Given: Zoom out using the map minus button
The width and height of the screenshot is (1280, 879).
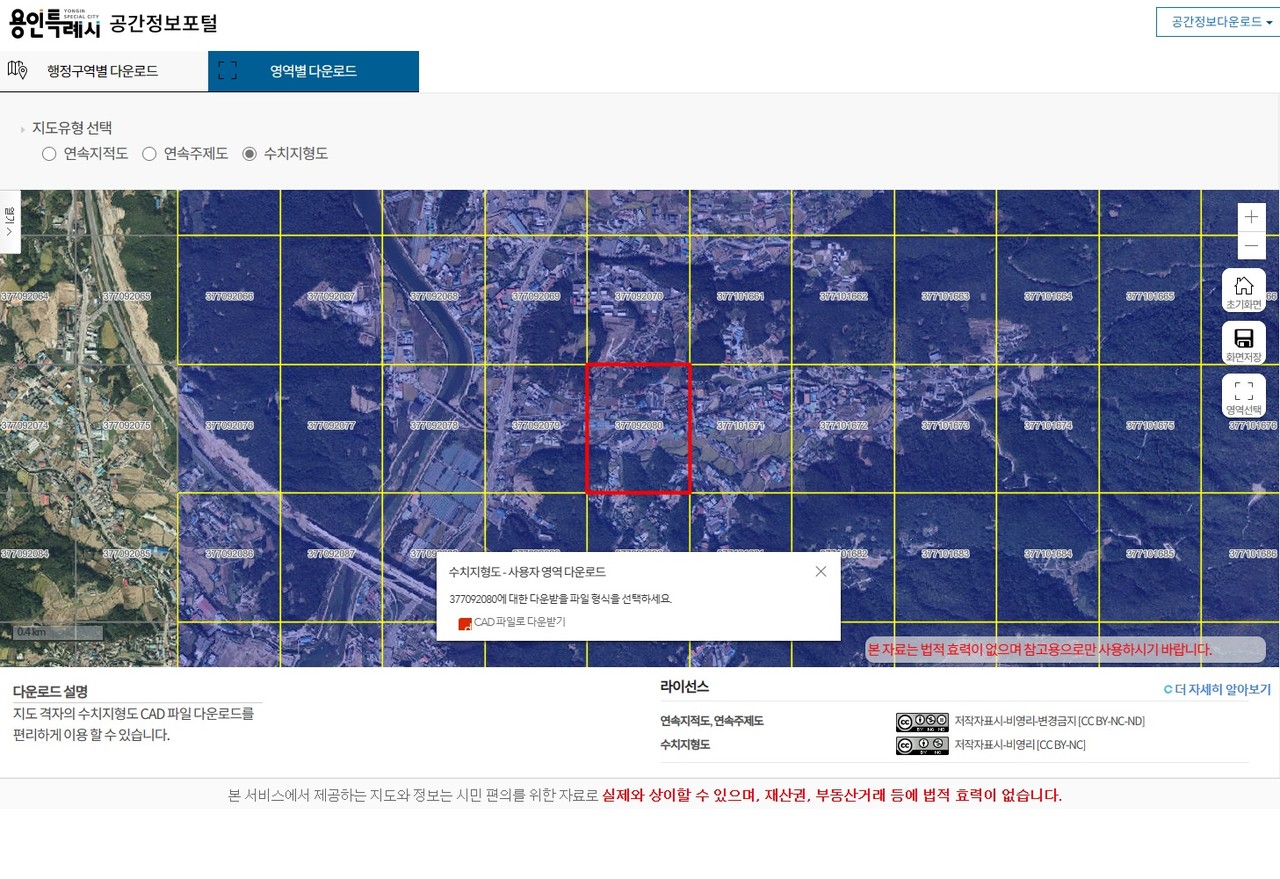Looking at the screenshot, I should 1251,246.
